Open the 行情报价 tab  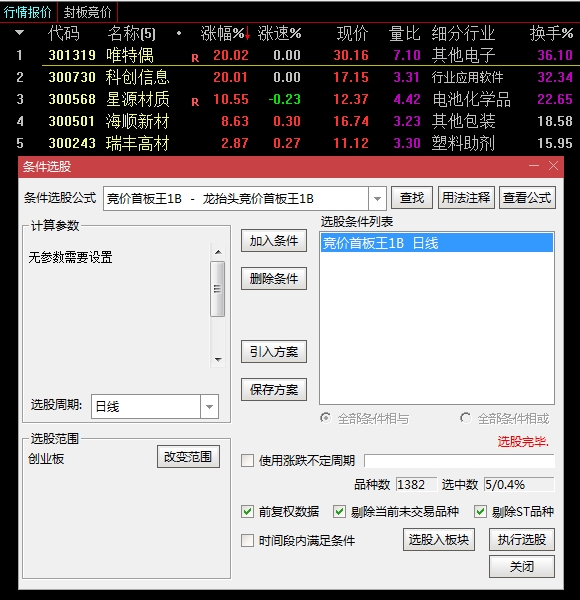point(28,12)
